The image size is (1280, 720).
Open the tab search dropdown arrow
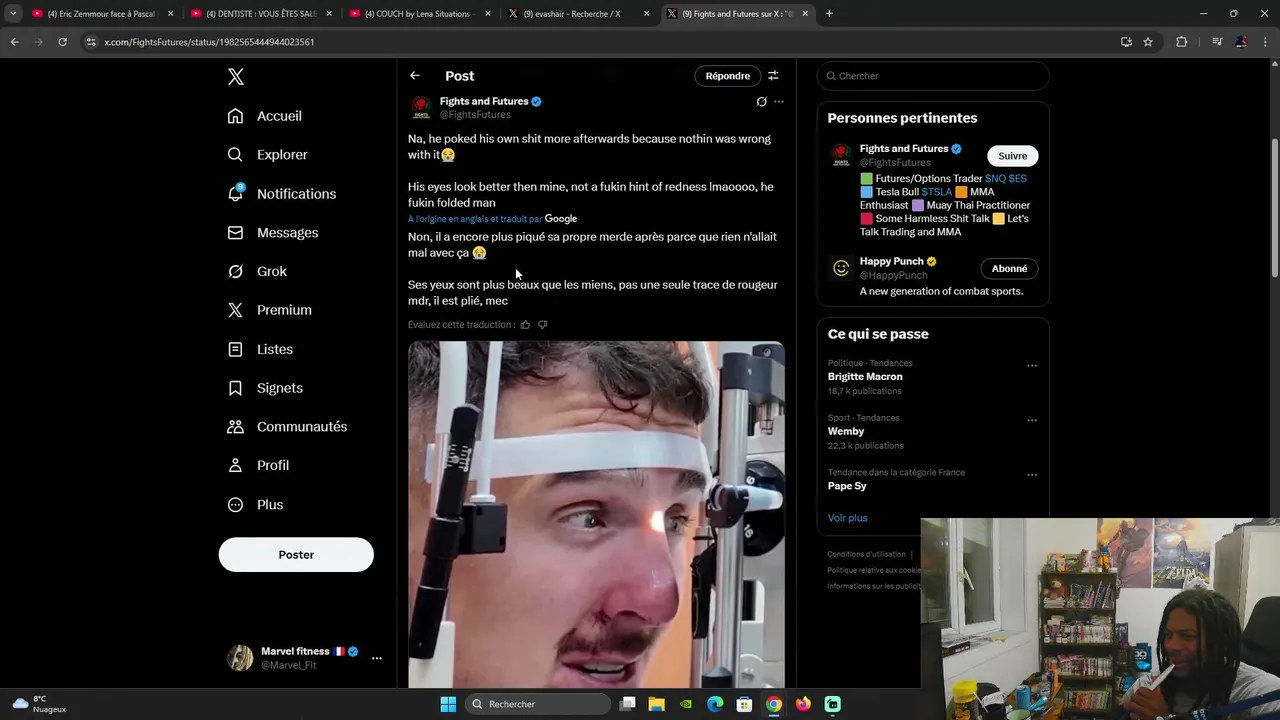[13, 14]
